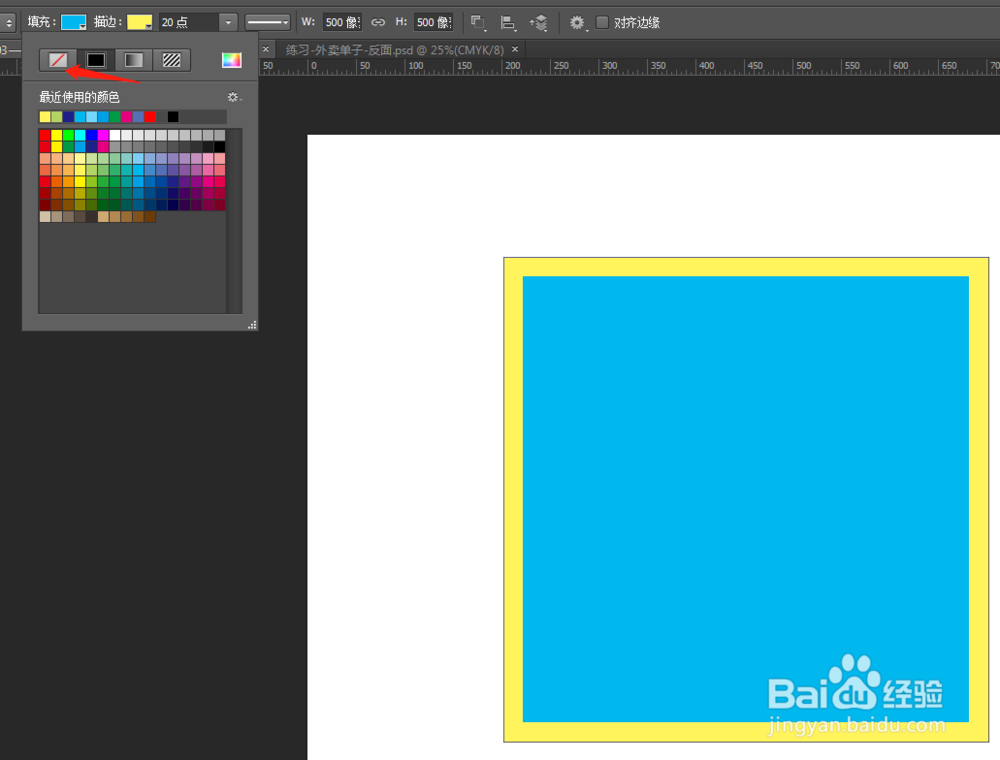Select darkest brown swatch ending bottom row
This screenshot has width=1000, height=760.
click(150, 217)
